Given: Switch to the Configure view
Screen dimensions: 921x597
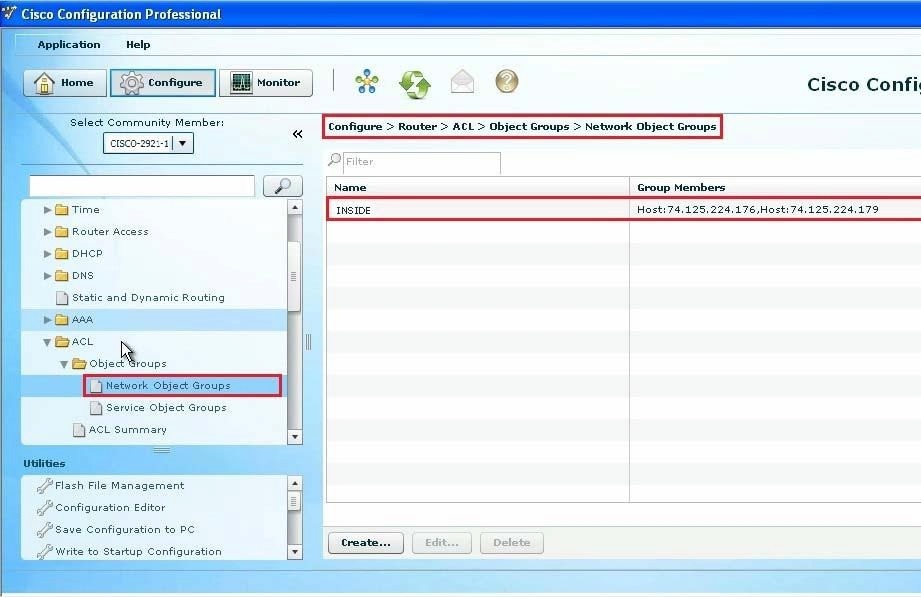Looking at the screenshot, I should [163, 83].
